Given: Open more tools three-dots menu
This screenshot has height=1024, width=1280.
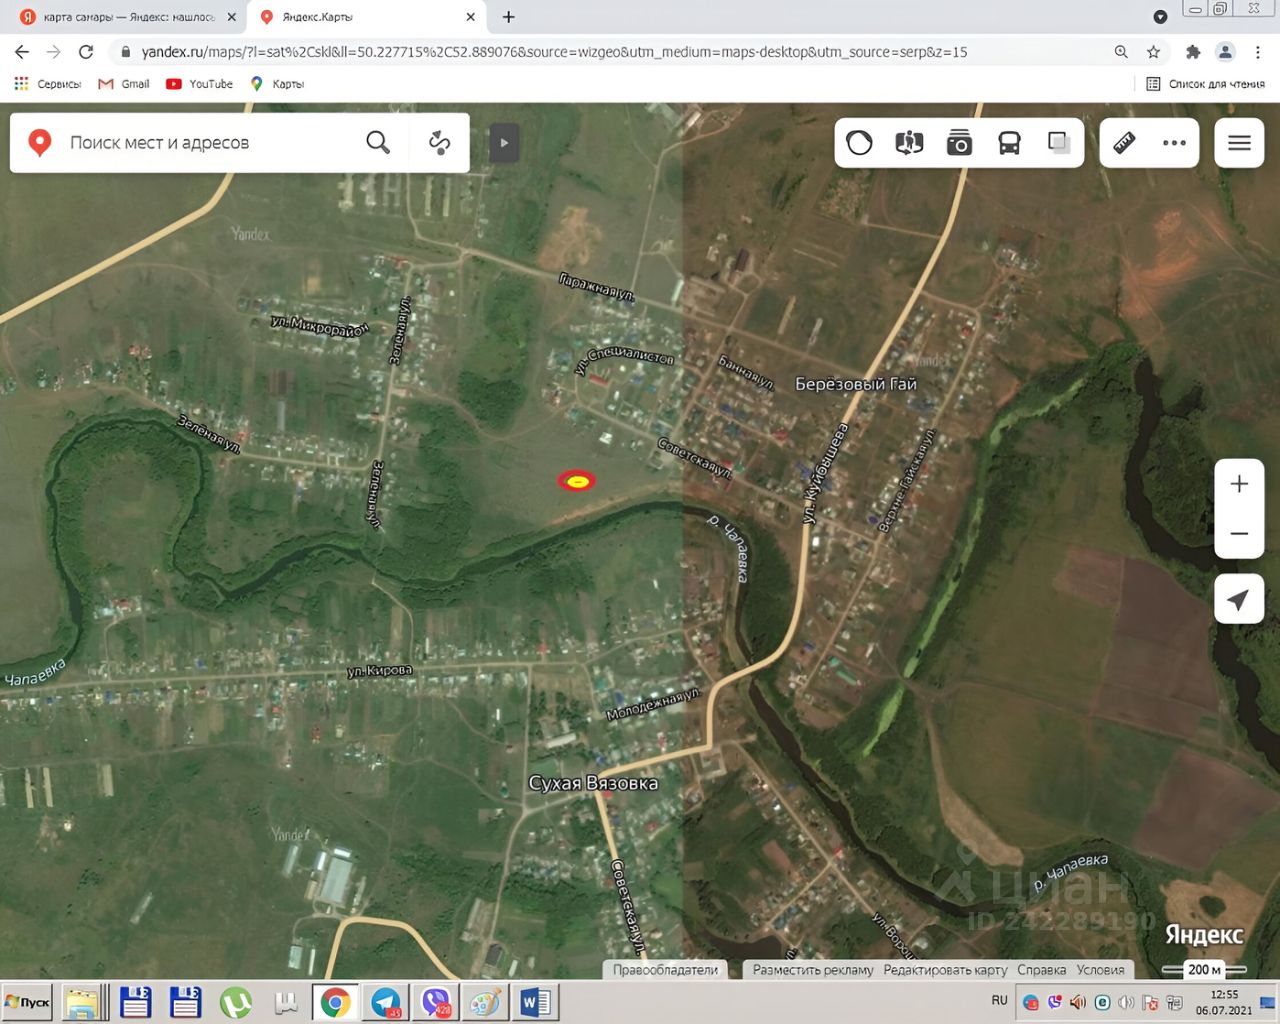Looking at the screenshot, I should (1174, 143).
